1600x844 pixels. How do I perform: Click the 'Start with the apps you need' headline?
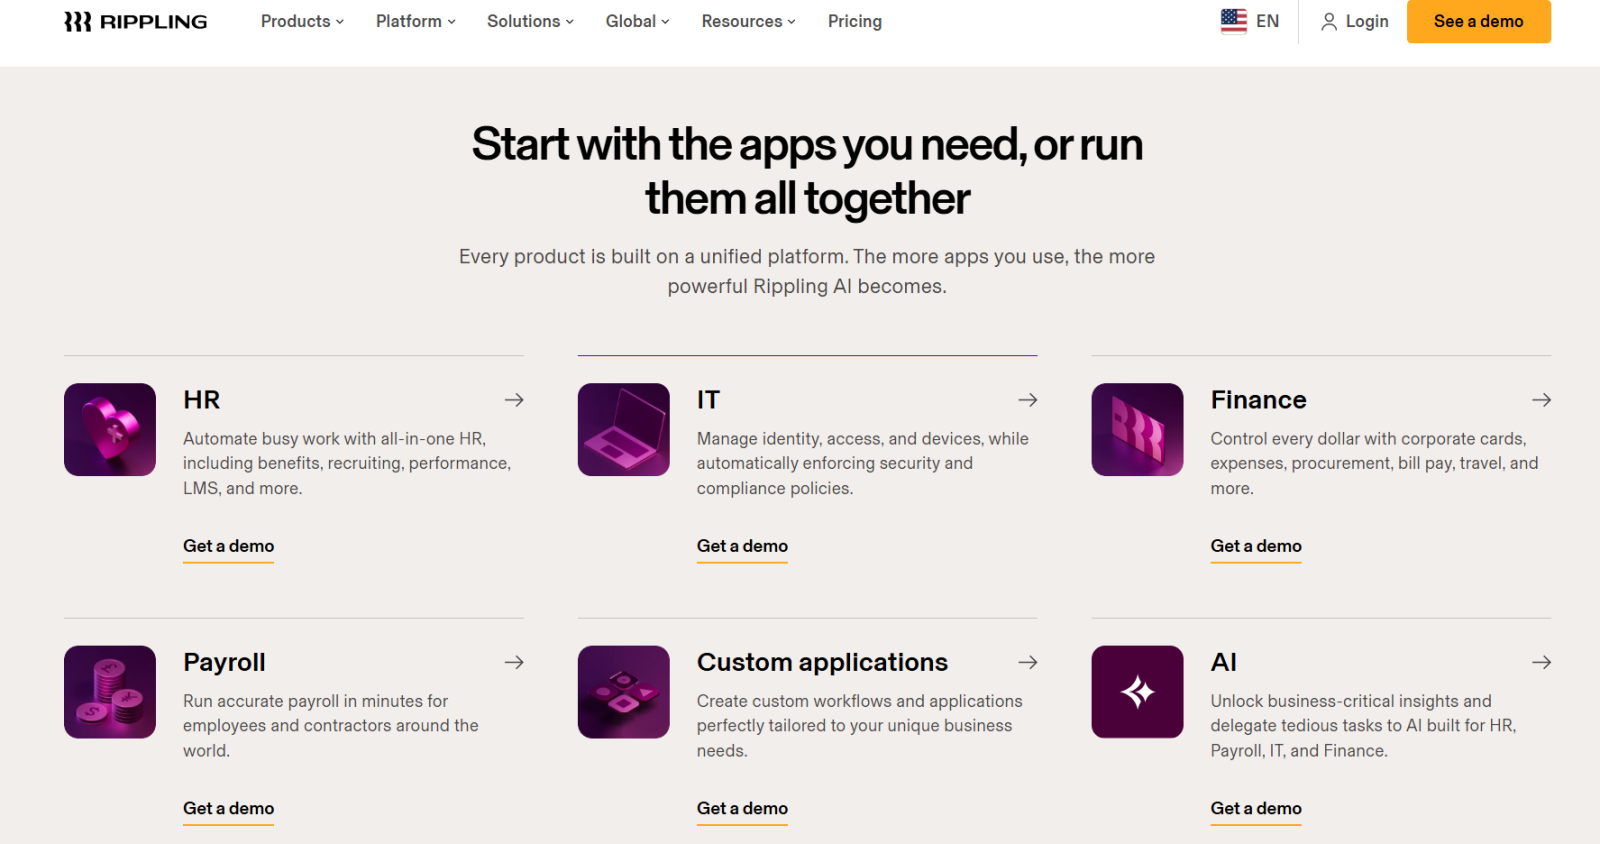tap(807, 171)
